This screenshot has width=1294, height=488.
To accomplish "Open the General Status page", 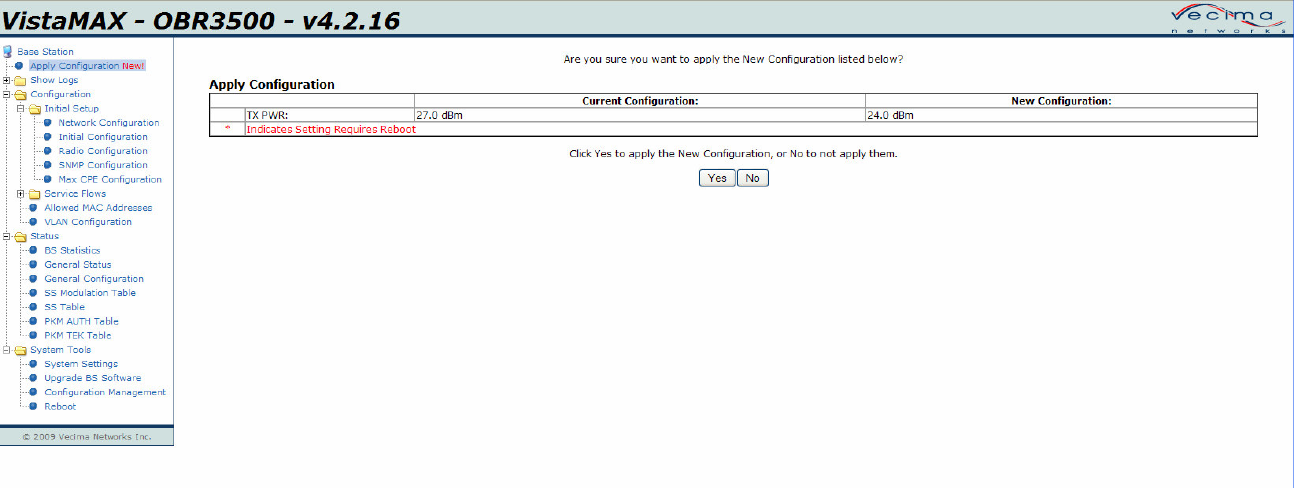I will [x=78, y=265].
